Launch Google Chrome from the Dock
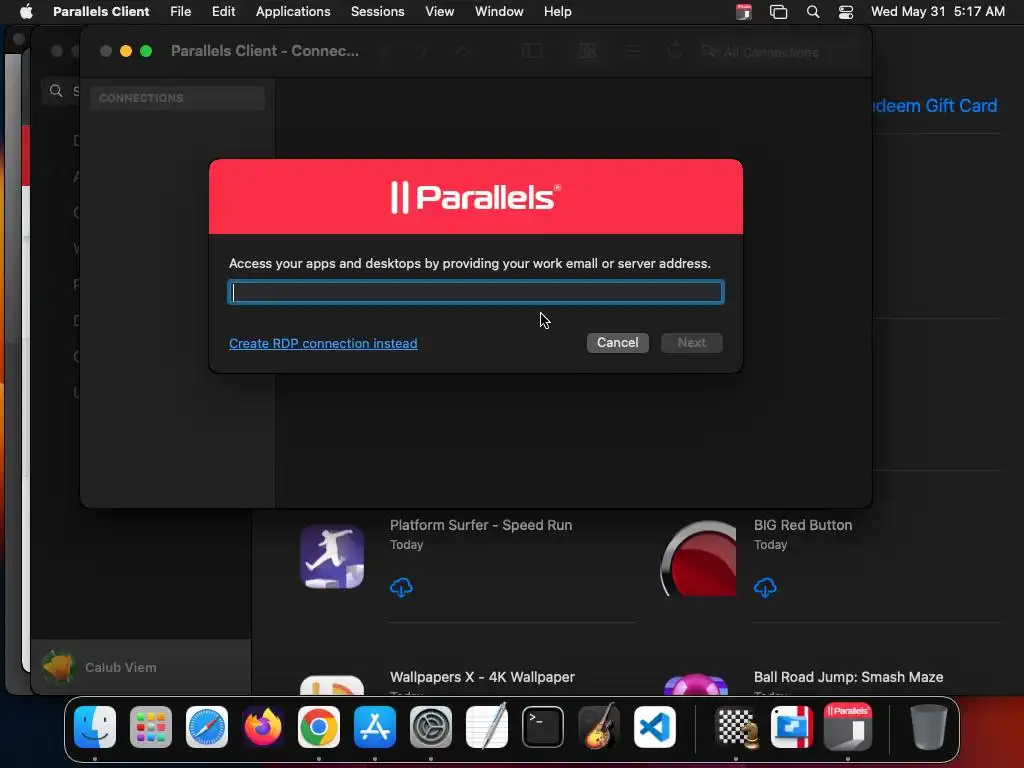1024x768 pixels. click(x=319, y=727)
